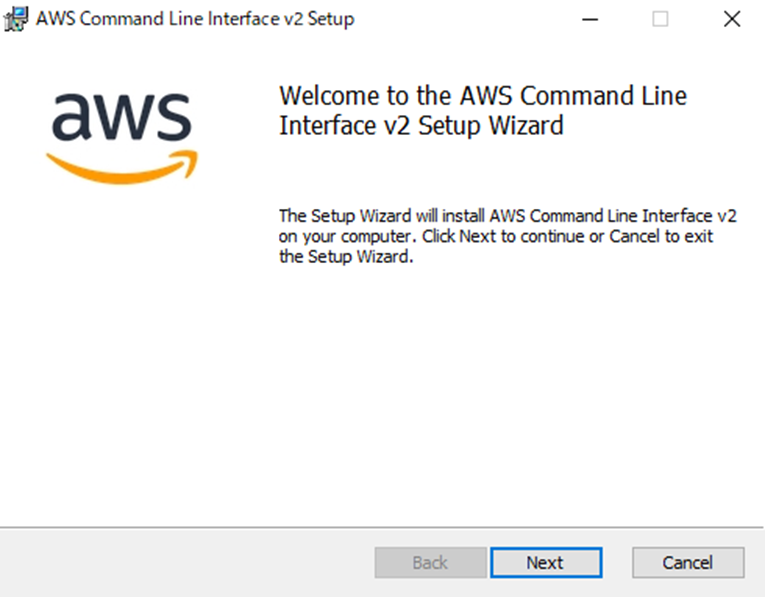Click the disabled Back button
This screenshot has width=765, height=597.
(x=430, y=562)
